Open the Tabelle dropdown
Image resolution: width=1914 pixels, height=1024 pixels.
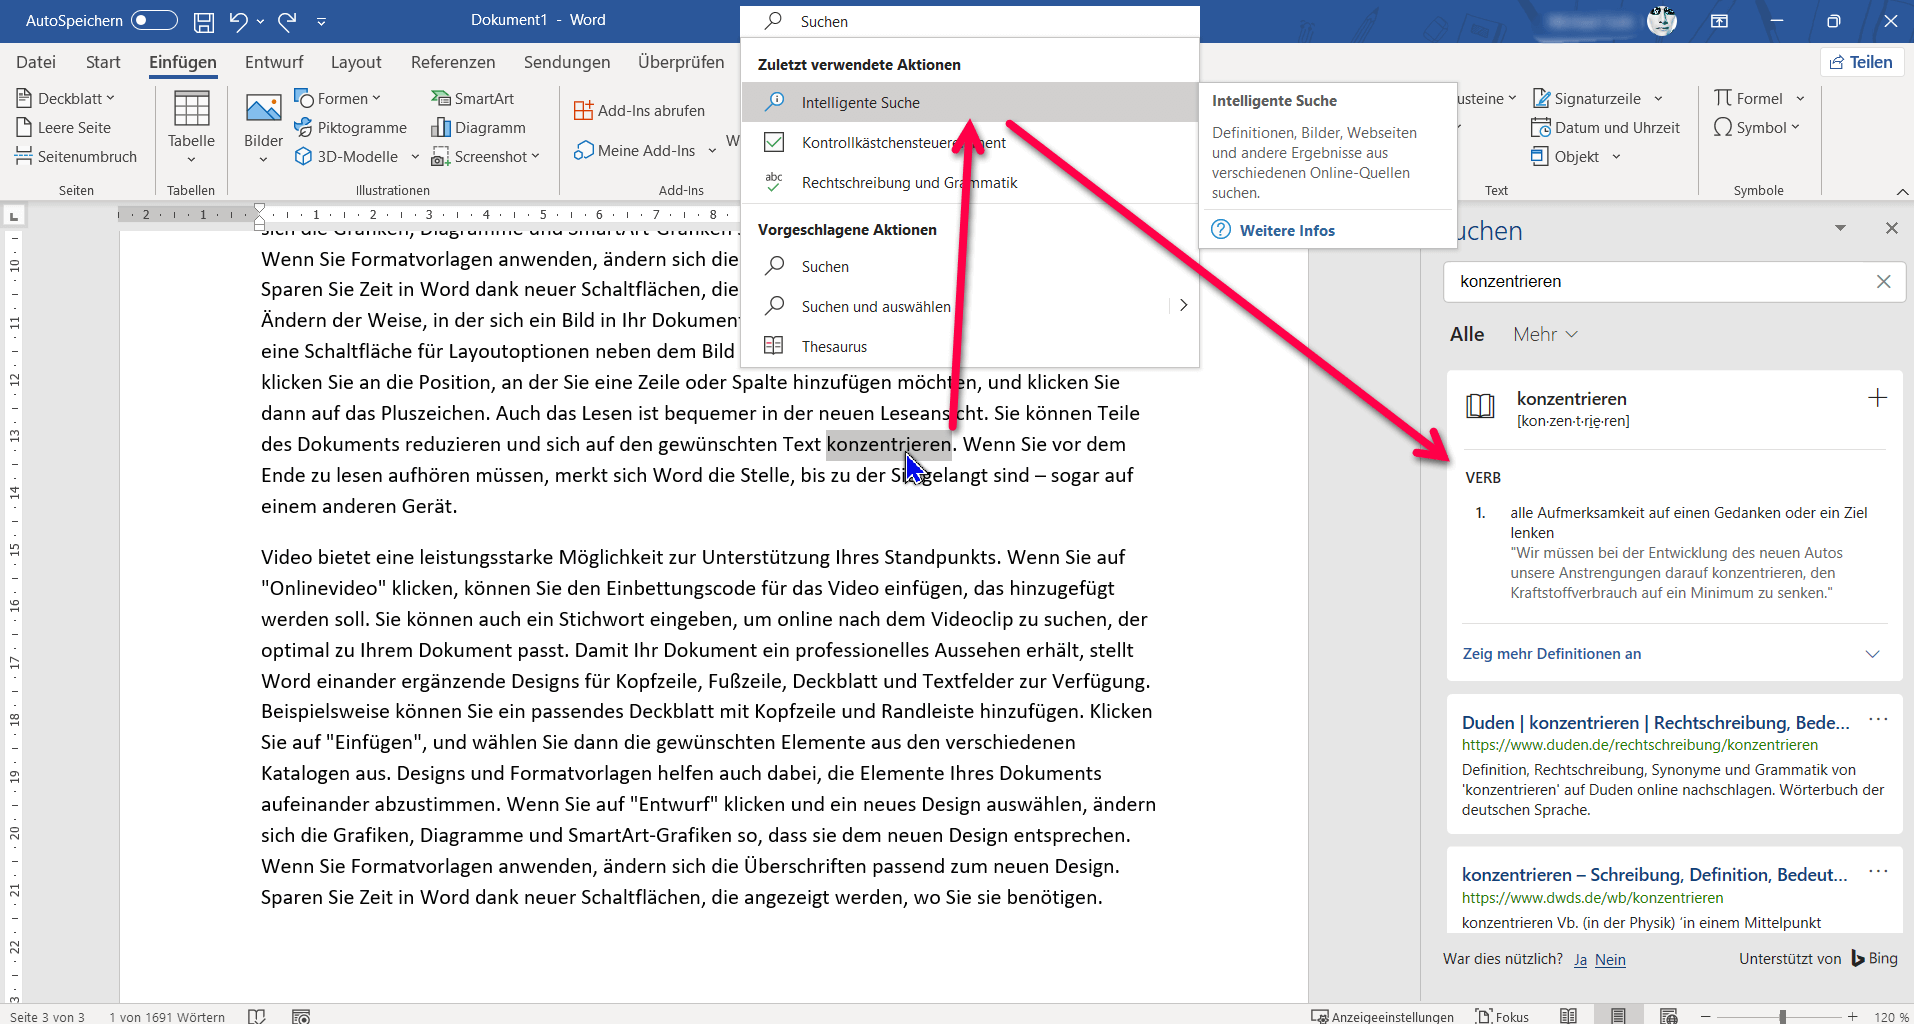point(191,158)
